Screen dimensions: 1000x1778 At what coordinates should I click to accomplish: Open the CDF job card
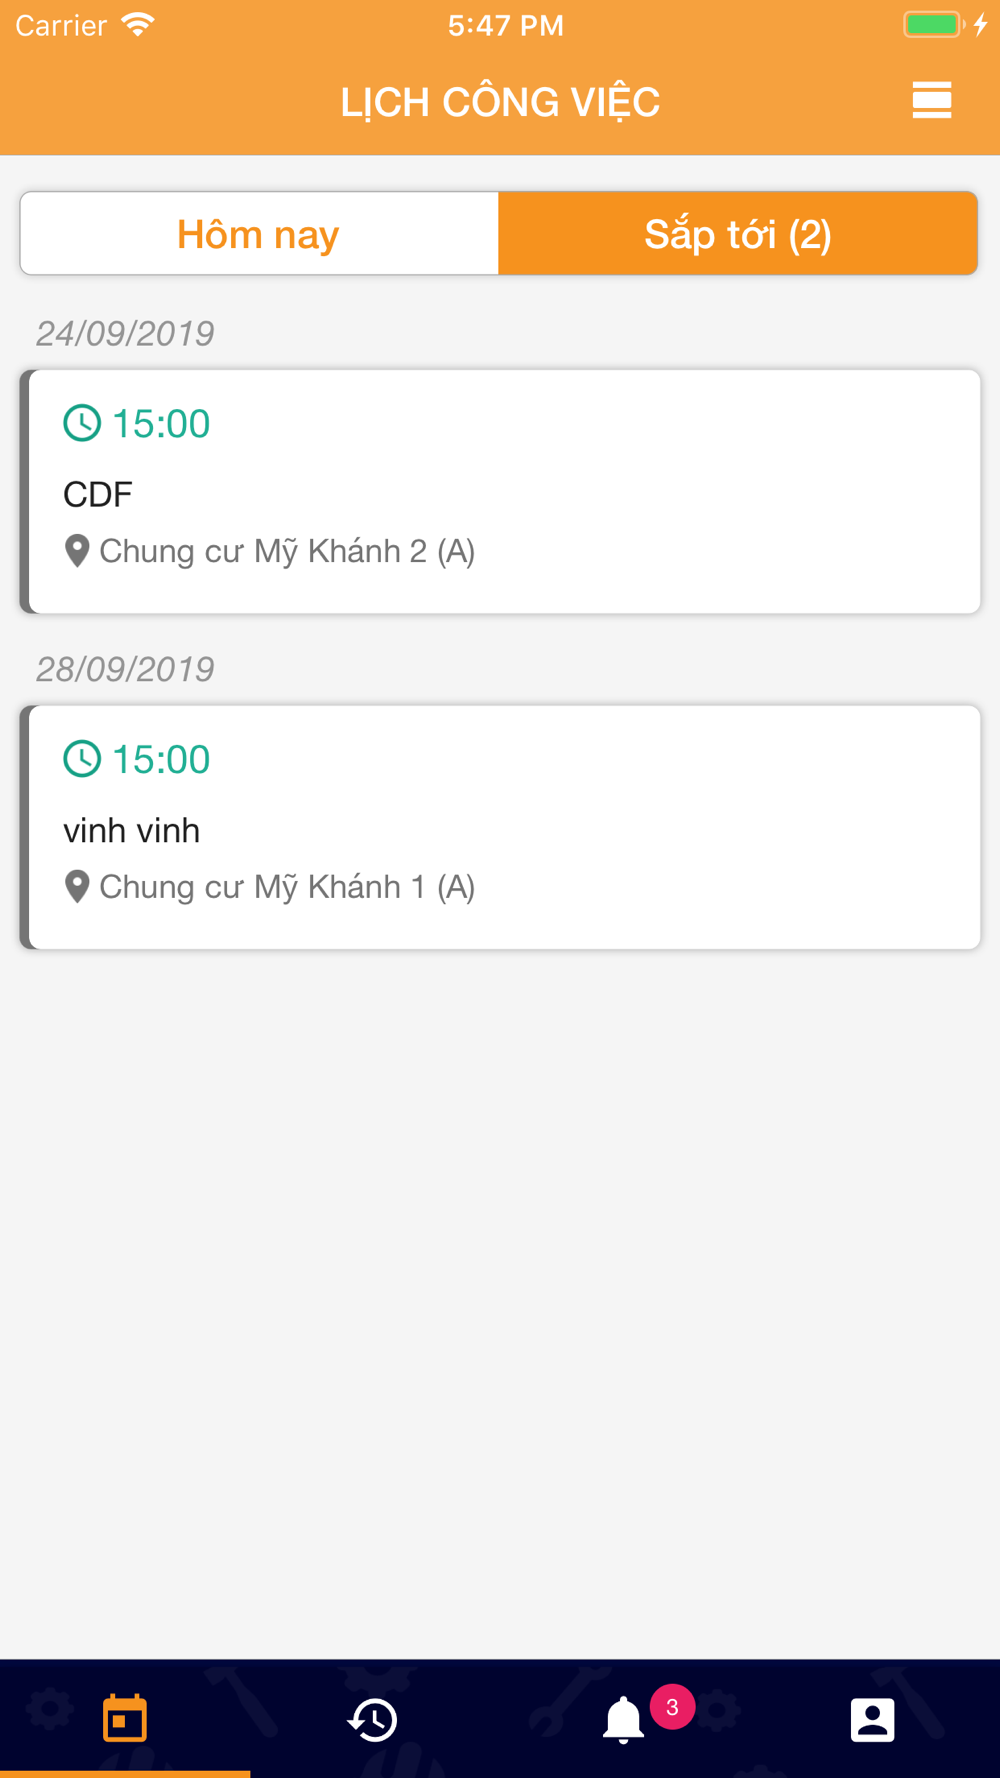pos(500,491)
